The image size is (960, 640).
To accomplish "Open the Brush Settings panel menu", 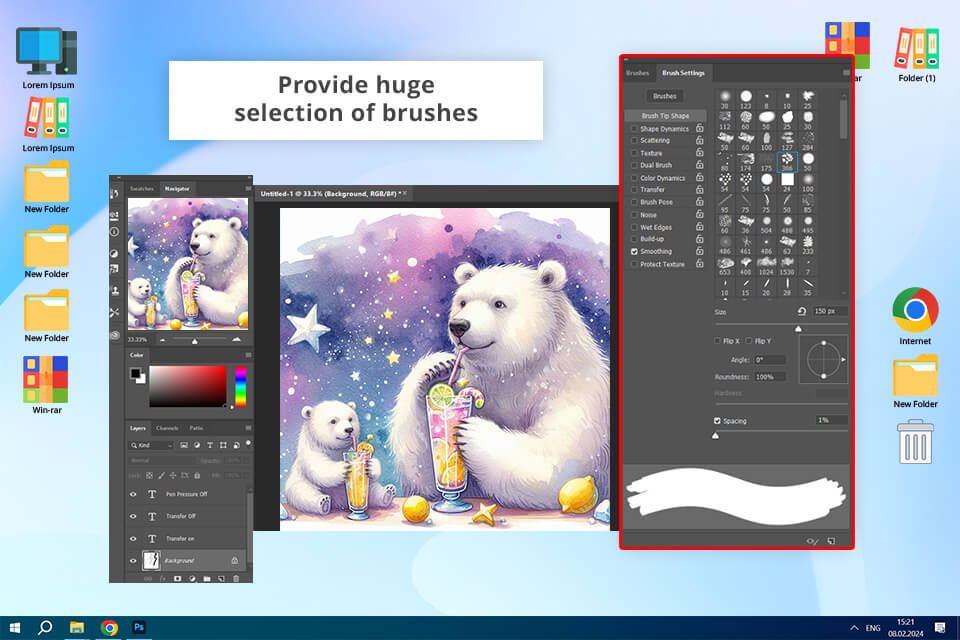I will click(x=846, y=72).
